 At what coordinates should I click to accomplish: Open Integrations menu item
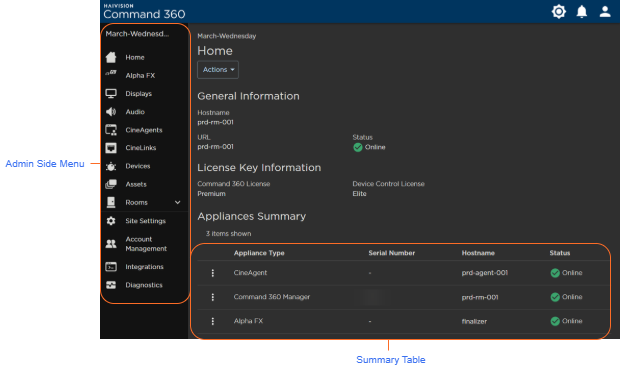[144, 267]
